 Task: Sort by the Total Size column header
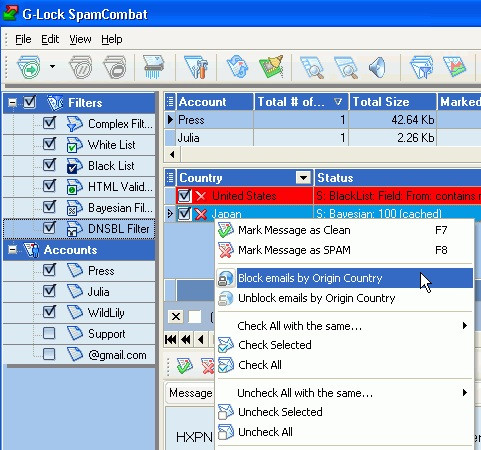(392, 102)
